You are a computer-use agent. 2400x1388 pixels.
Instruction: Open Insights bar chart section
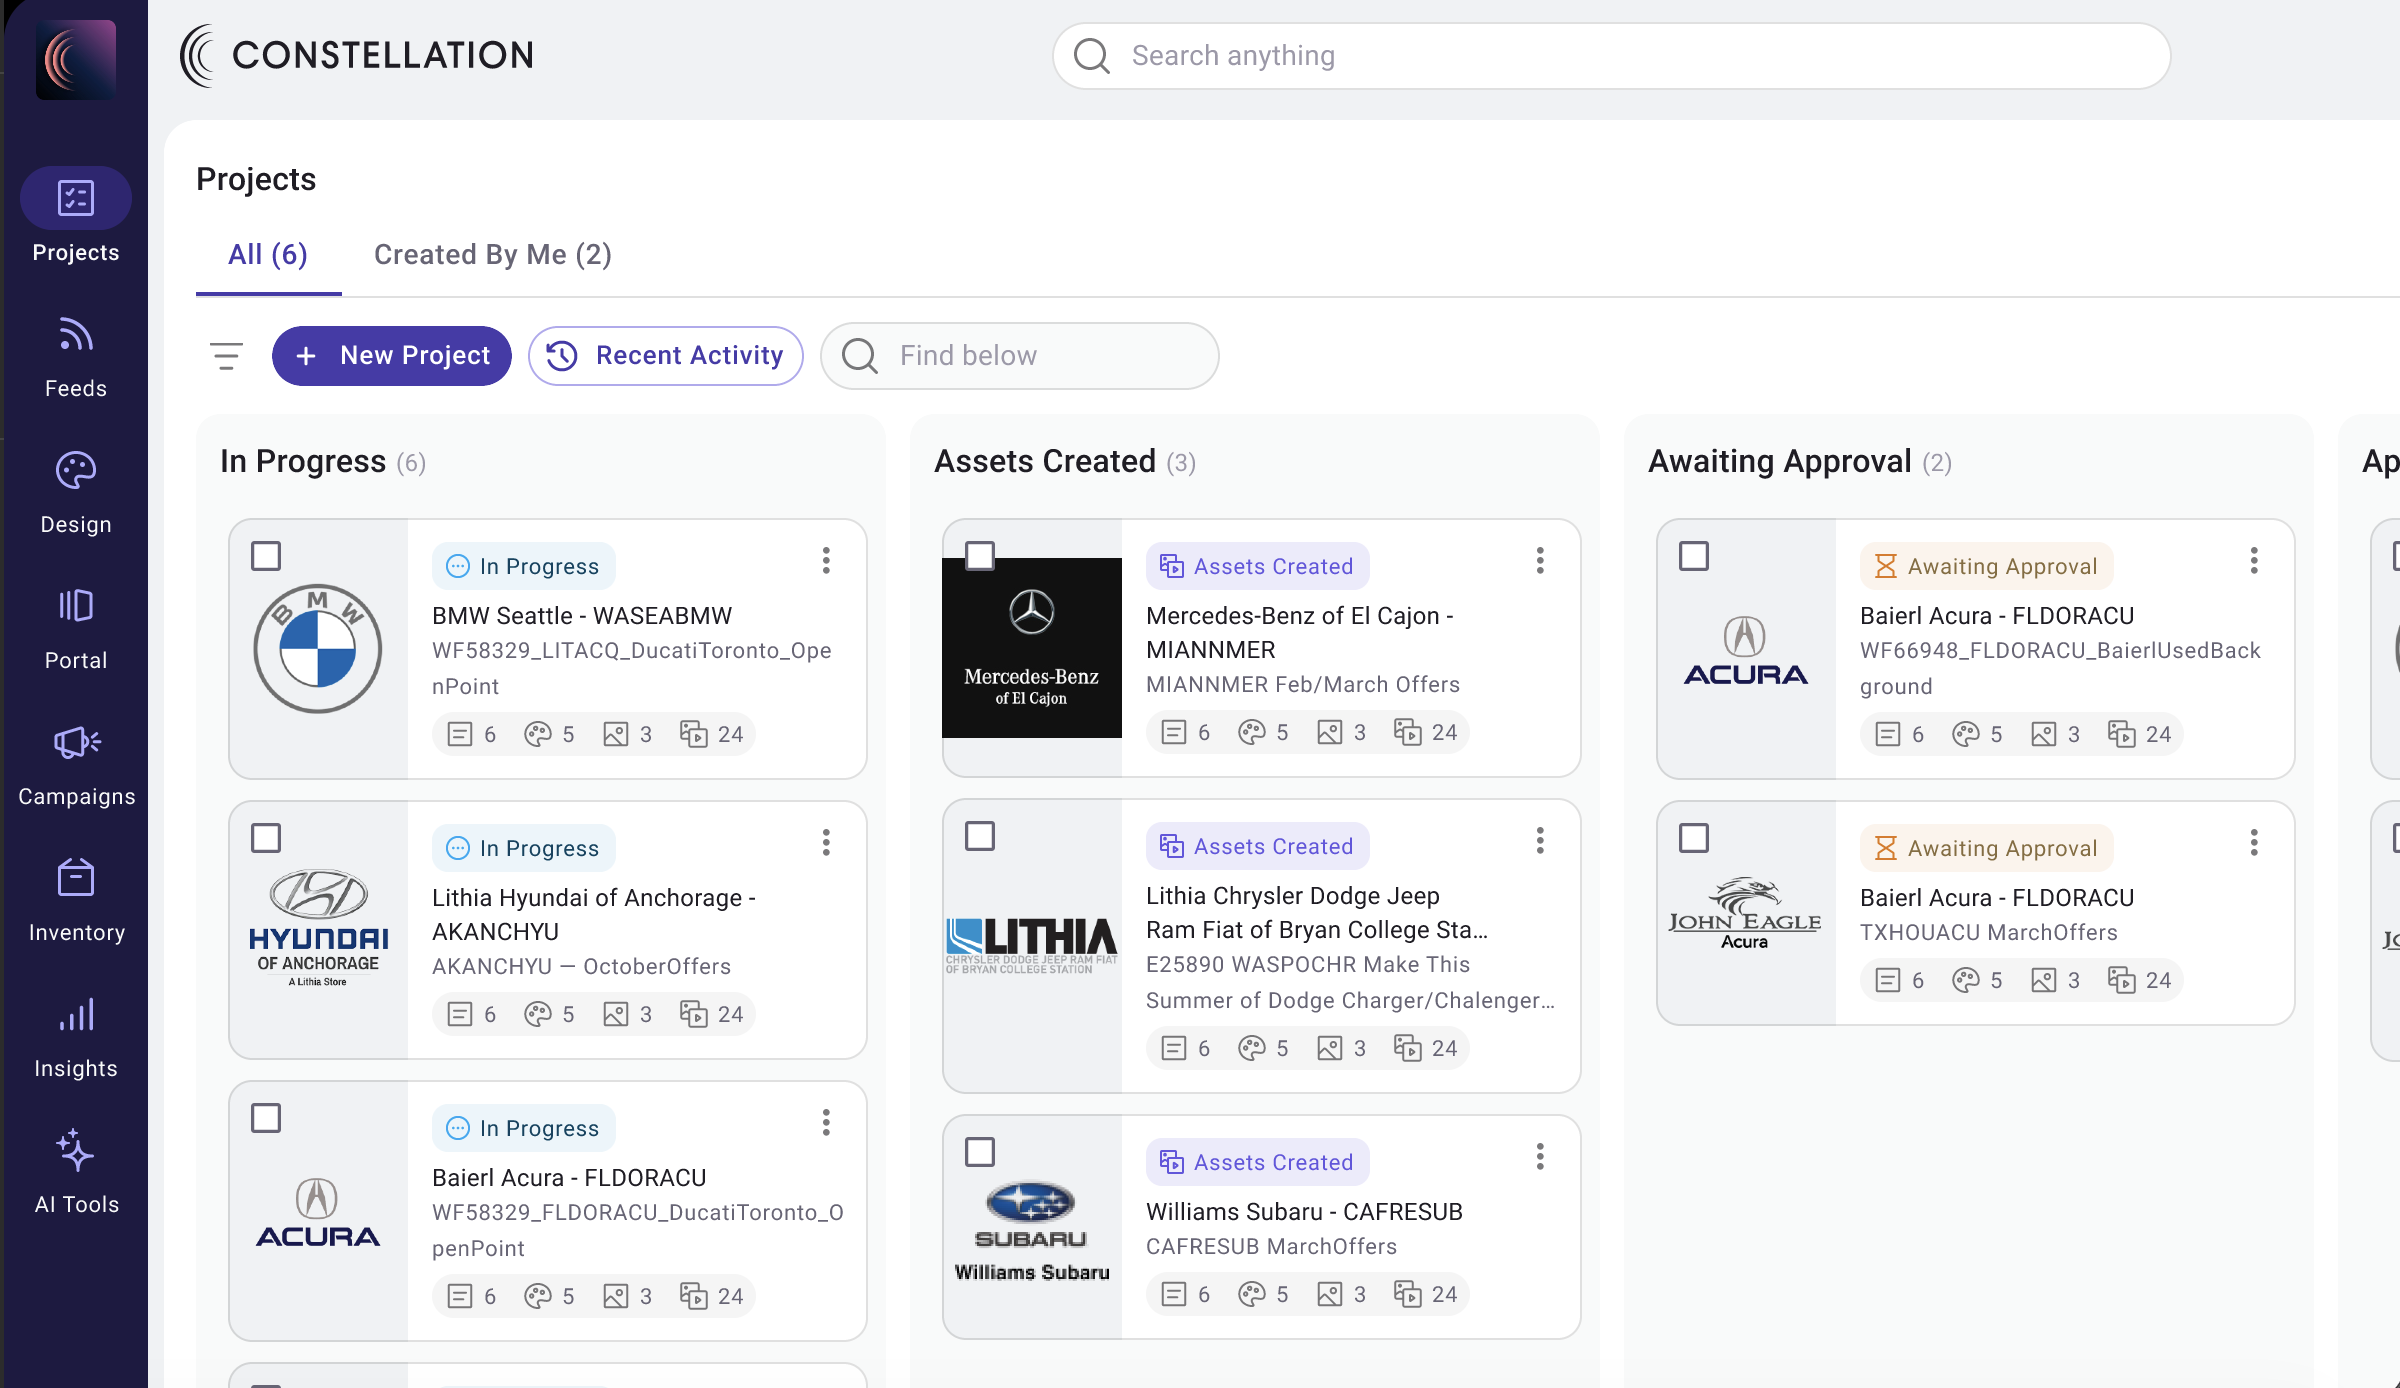coord(76,1036)
